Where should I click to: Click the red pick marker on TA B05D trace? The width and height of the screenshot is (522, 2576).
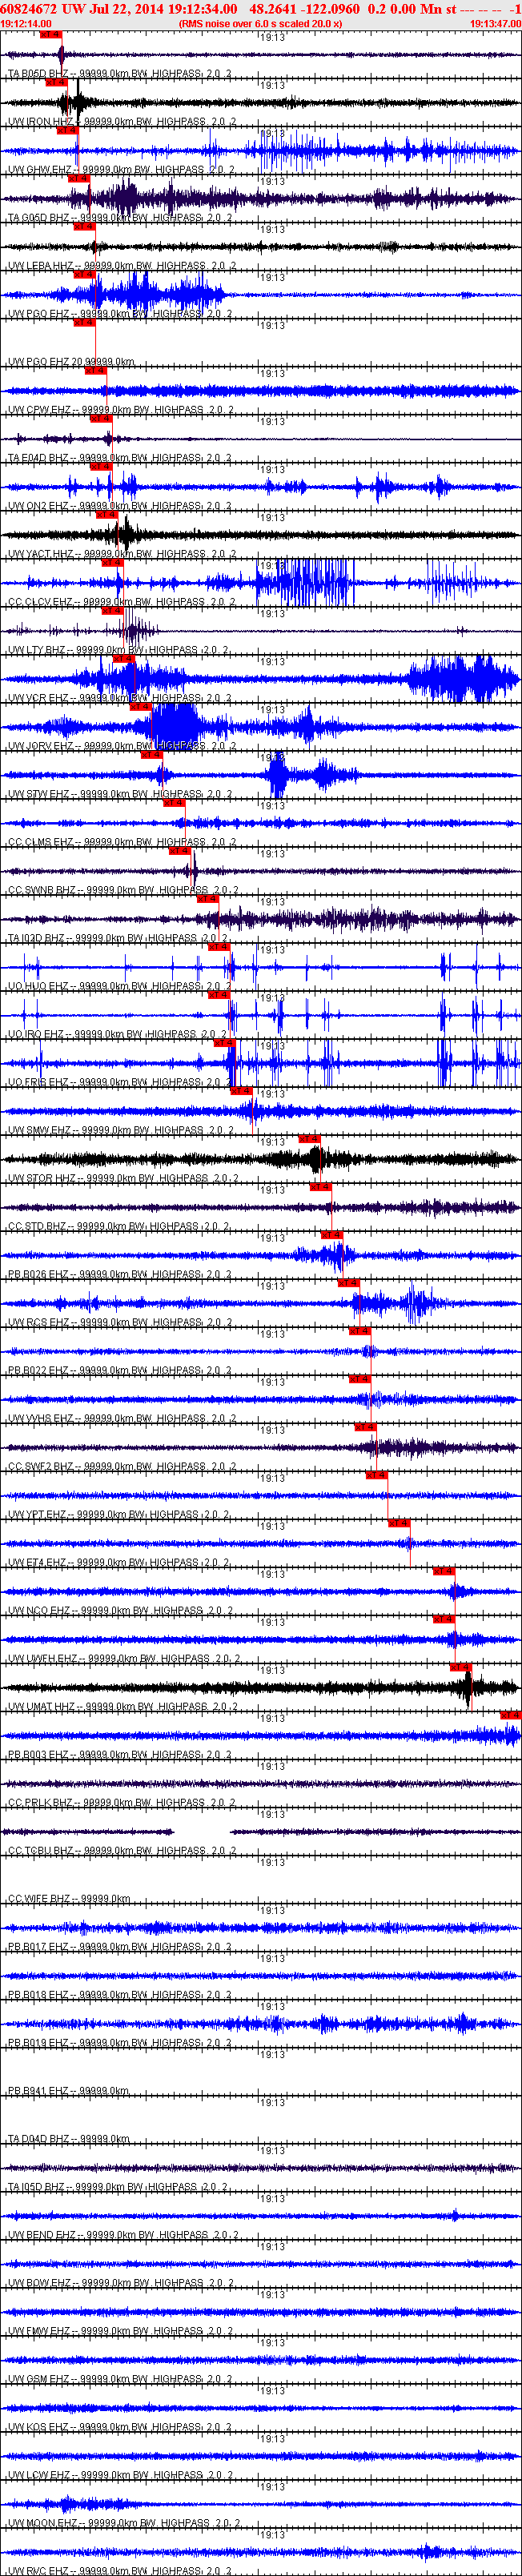pyautogui.click(x=51, y=34)
